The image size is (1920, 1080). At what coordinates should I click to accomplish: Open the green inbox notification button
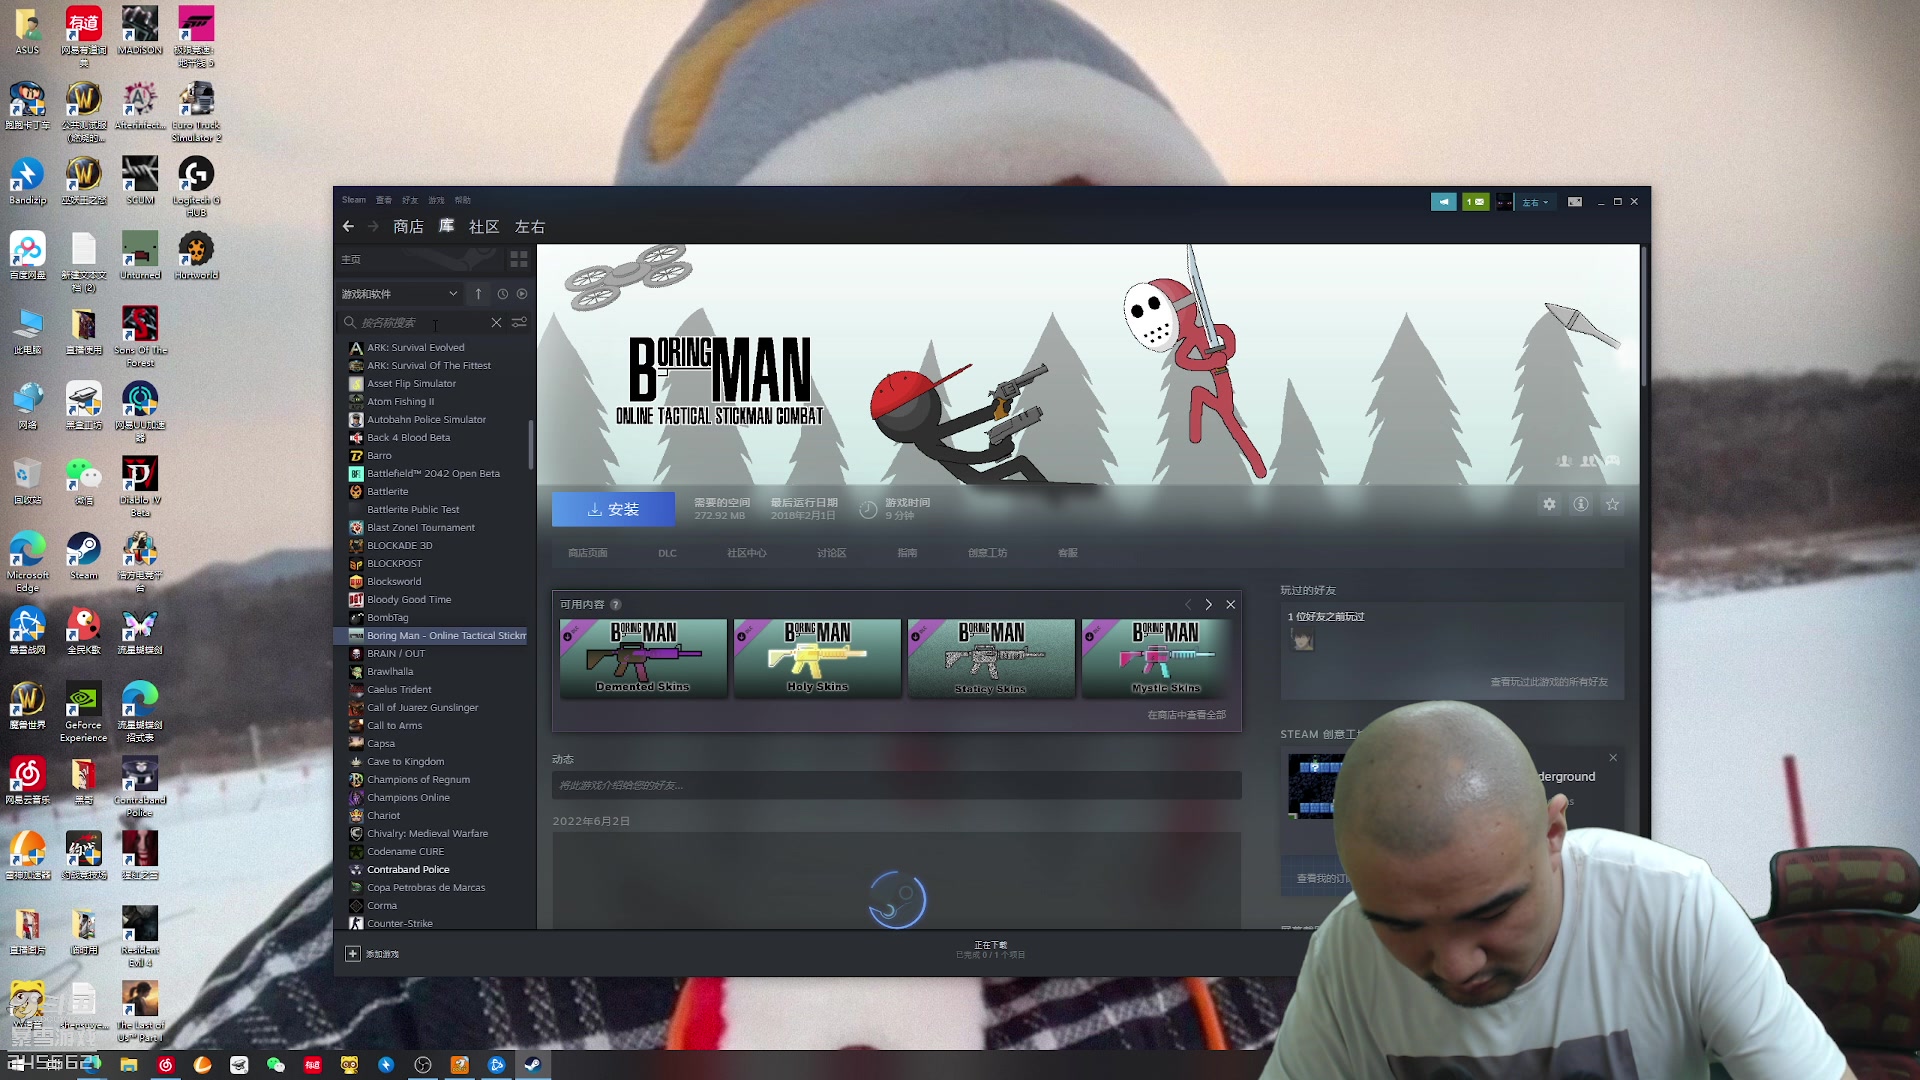coord(1475,202)
